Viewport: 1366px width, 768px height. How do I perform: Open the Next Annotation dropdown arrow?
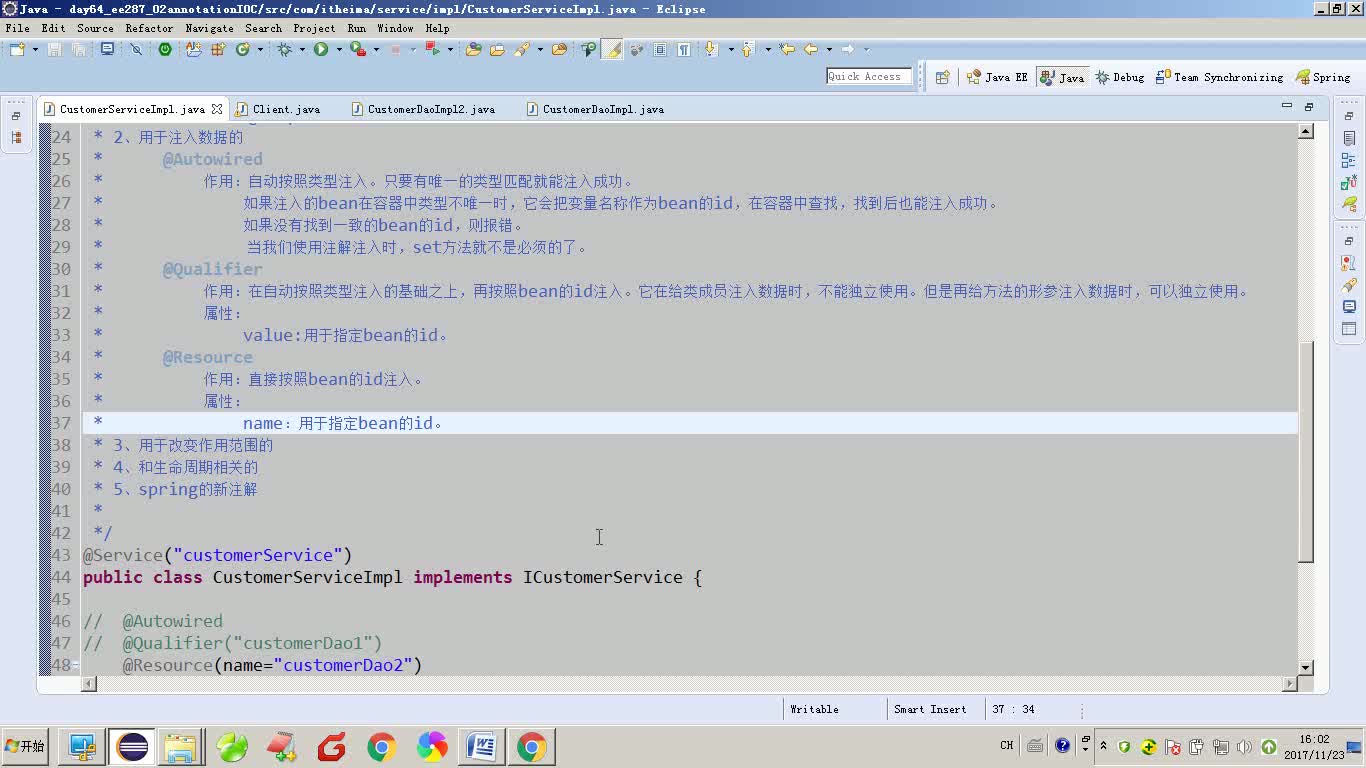pos(731,49)
